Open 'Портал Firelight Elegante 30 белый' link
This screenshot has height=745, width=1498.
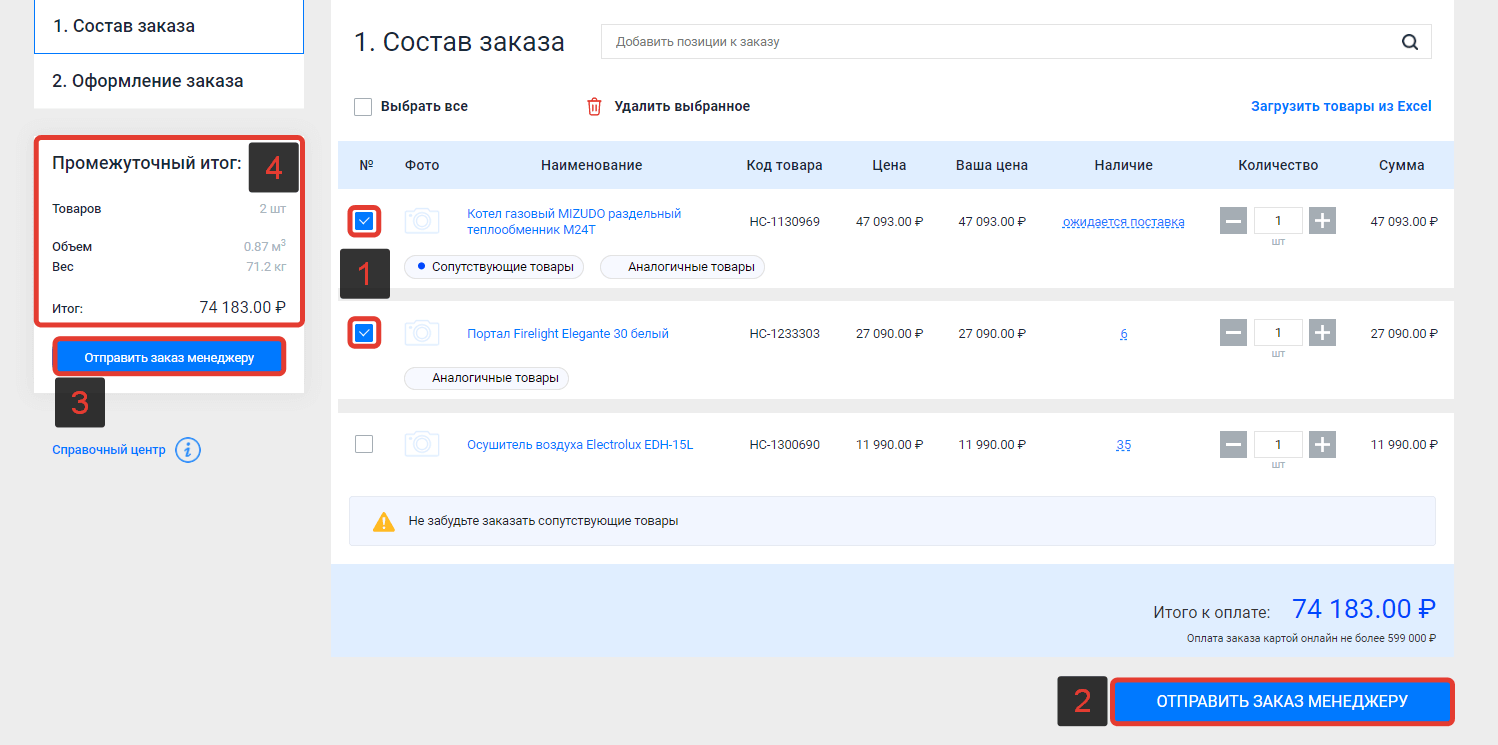tap(568, 333)
